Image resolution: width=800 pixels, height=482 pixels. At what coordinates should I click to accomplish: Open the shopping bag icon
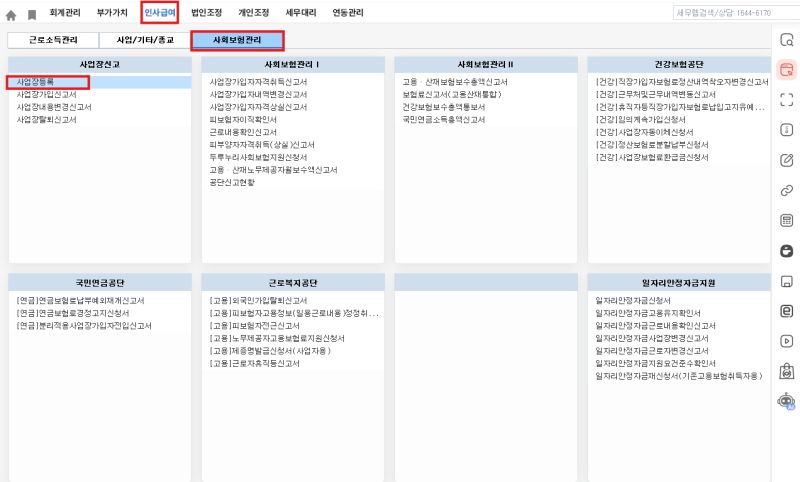pyautogui.click(x=787, y=371)
